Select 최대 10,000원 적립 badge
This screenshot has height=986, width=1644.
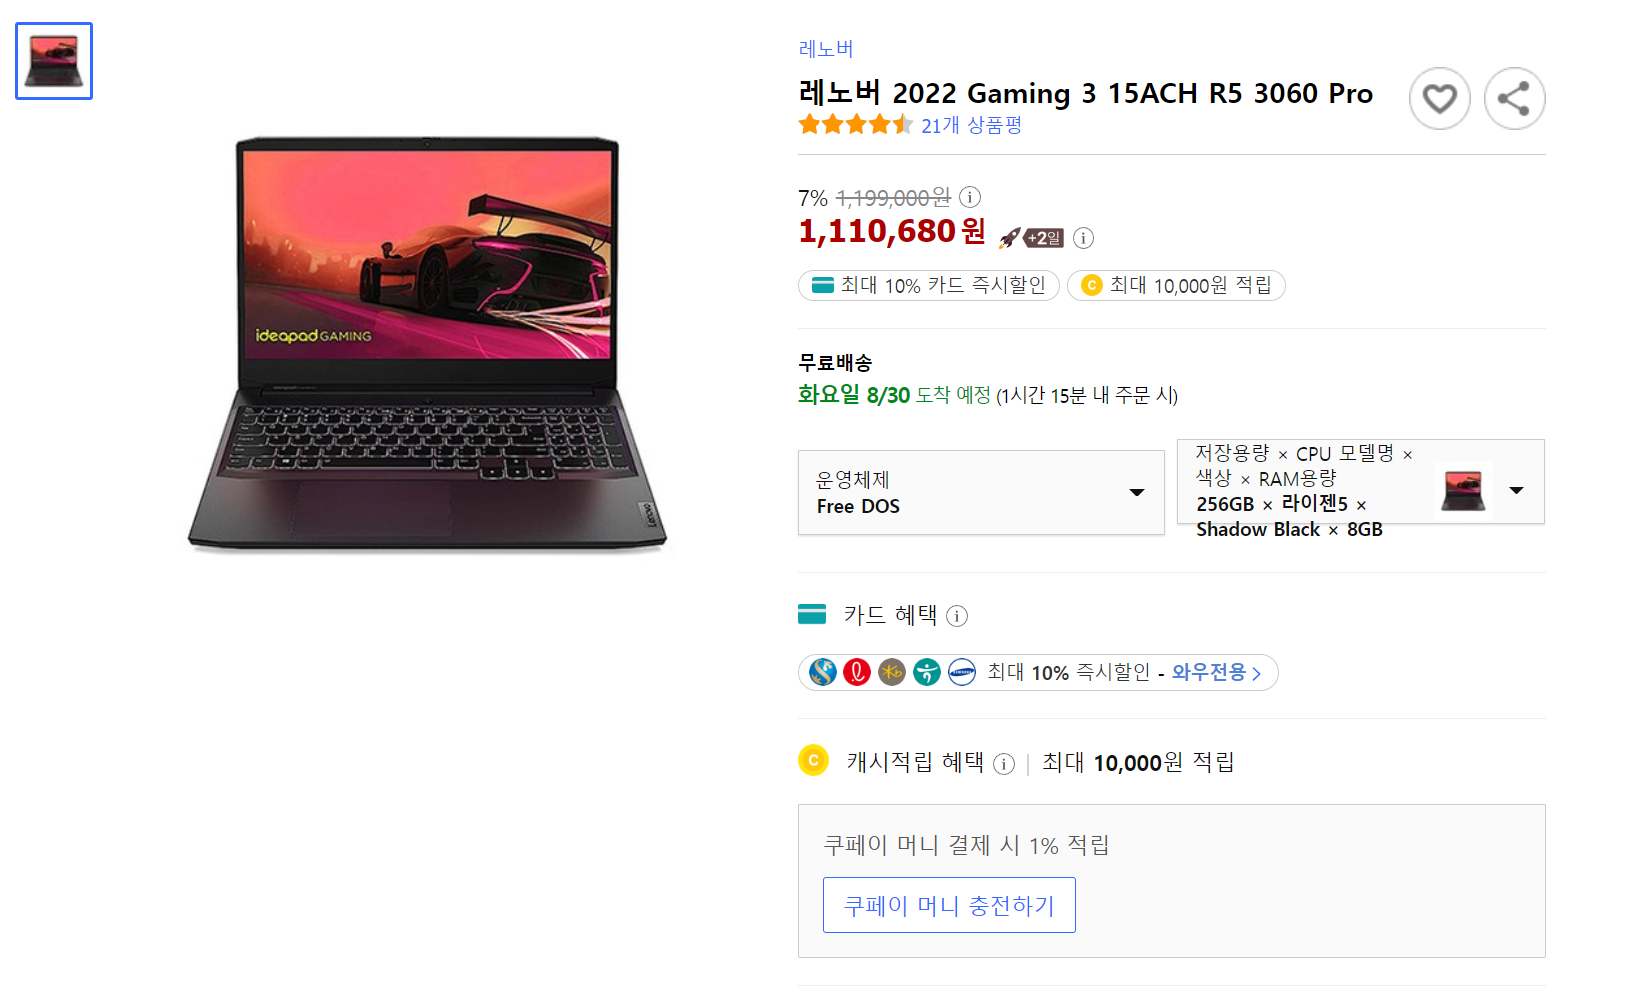pyautogui.click(x=1176, y=285)
